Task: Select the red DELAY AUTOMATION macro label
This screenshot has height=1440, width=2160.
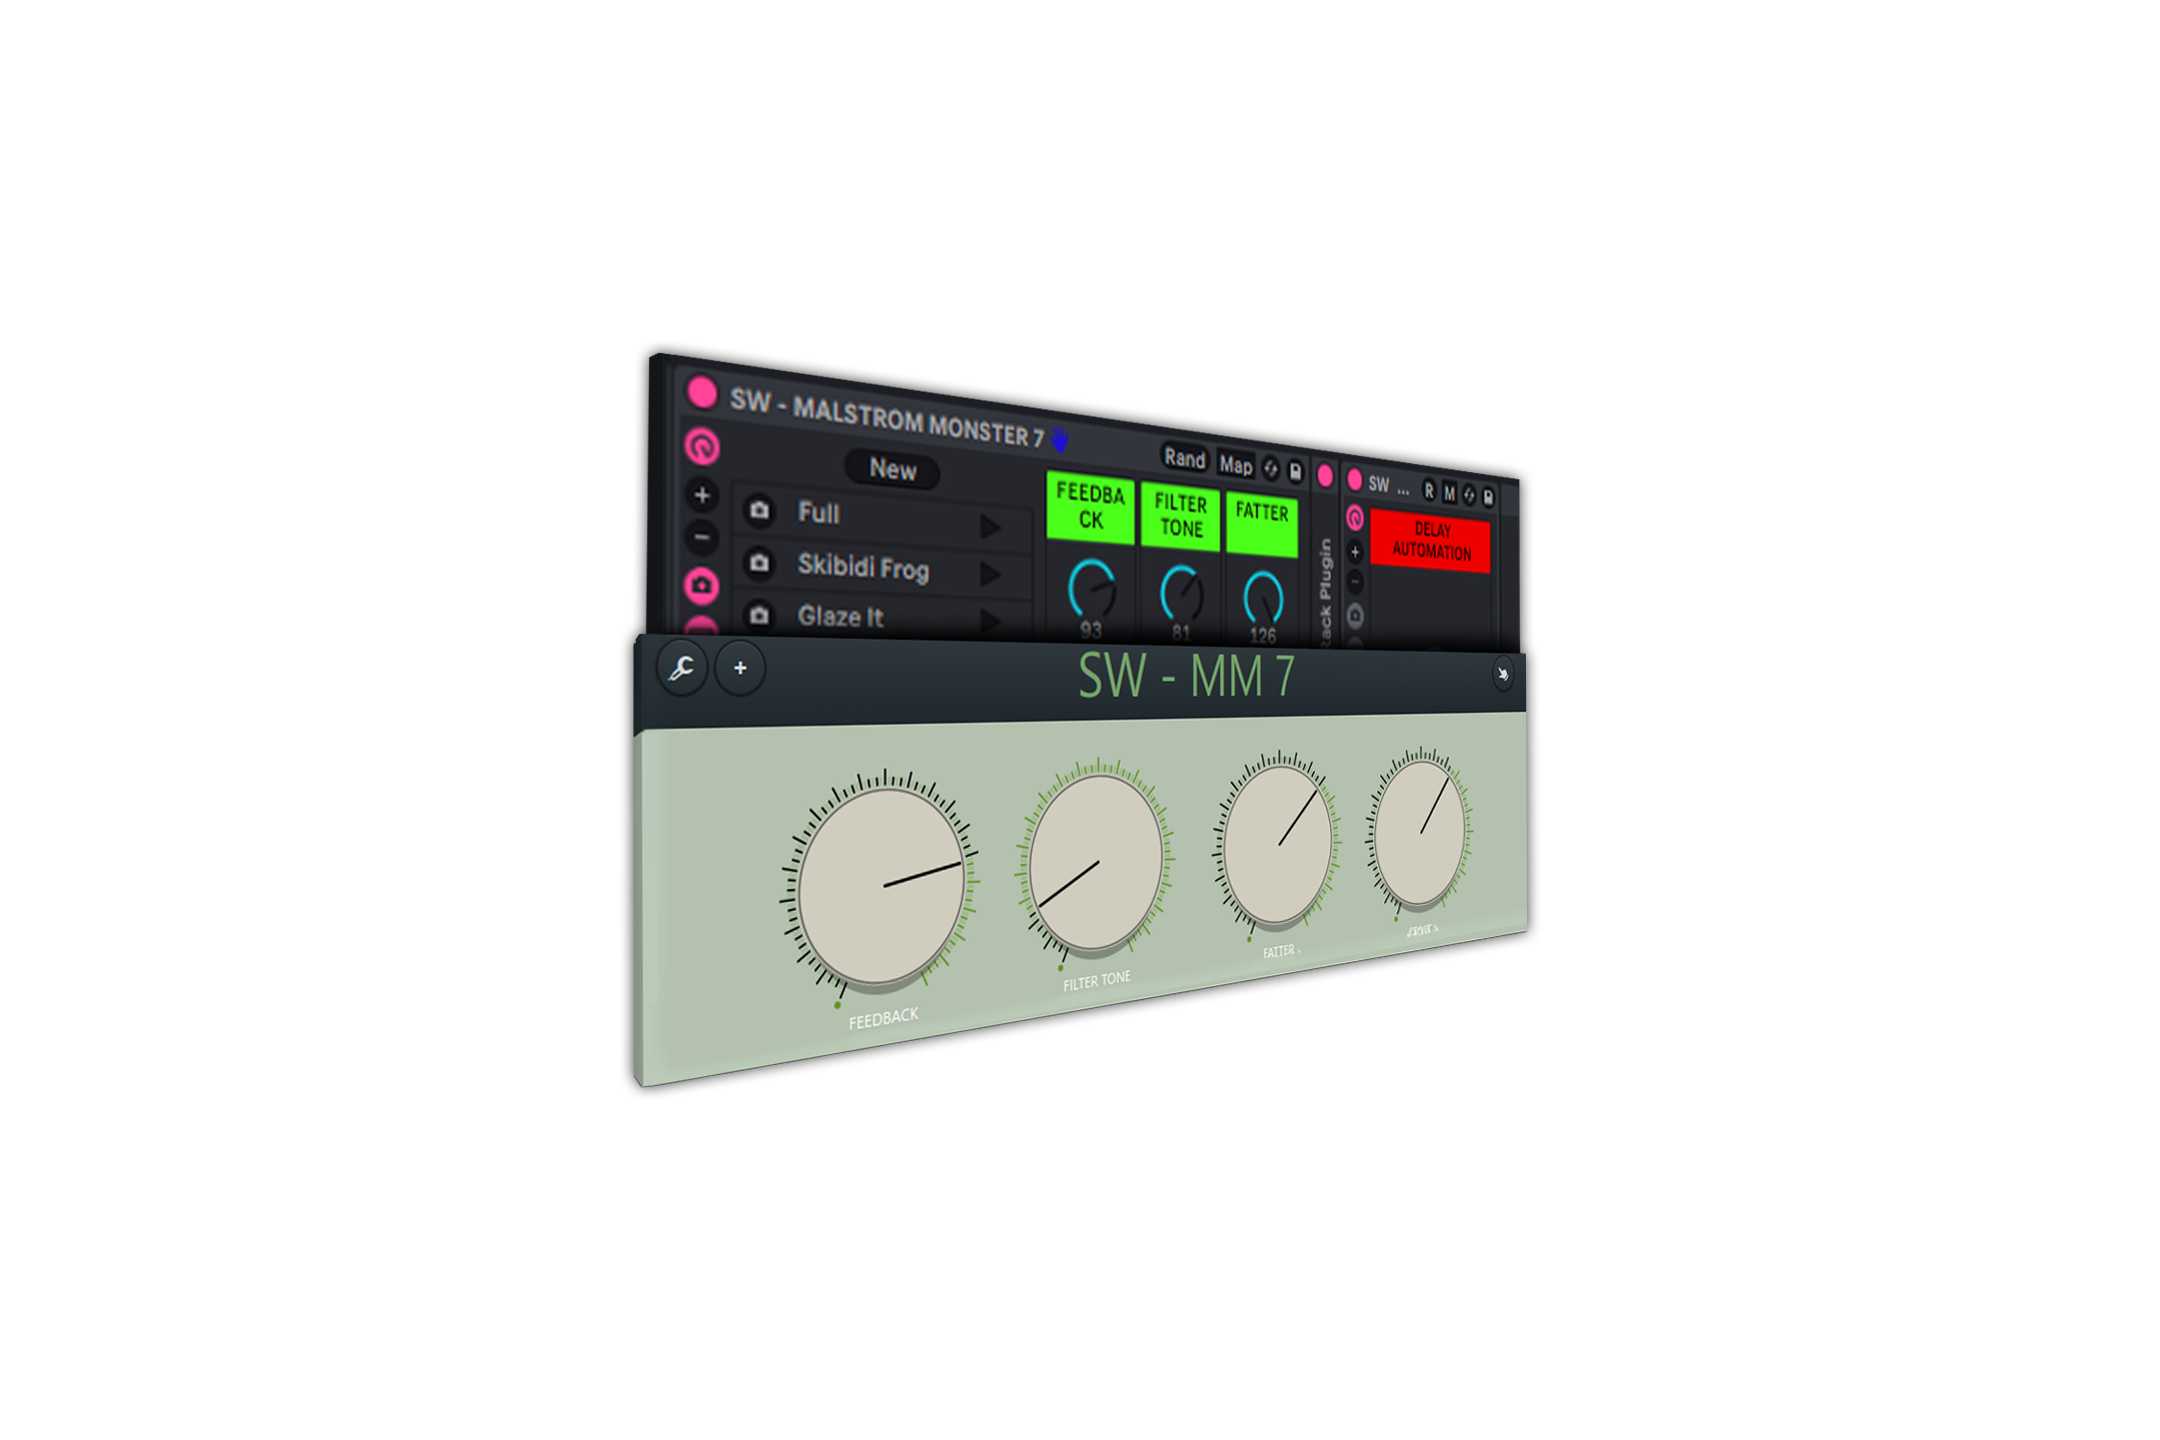Action: click(1430, 541)
